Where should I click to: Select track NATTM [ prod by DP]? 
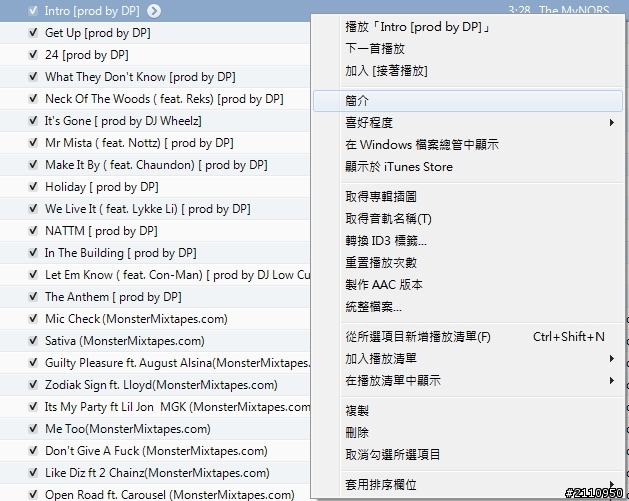(101, 231)
